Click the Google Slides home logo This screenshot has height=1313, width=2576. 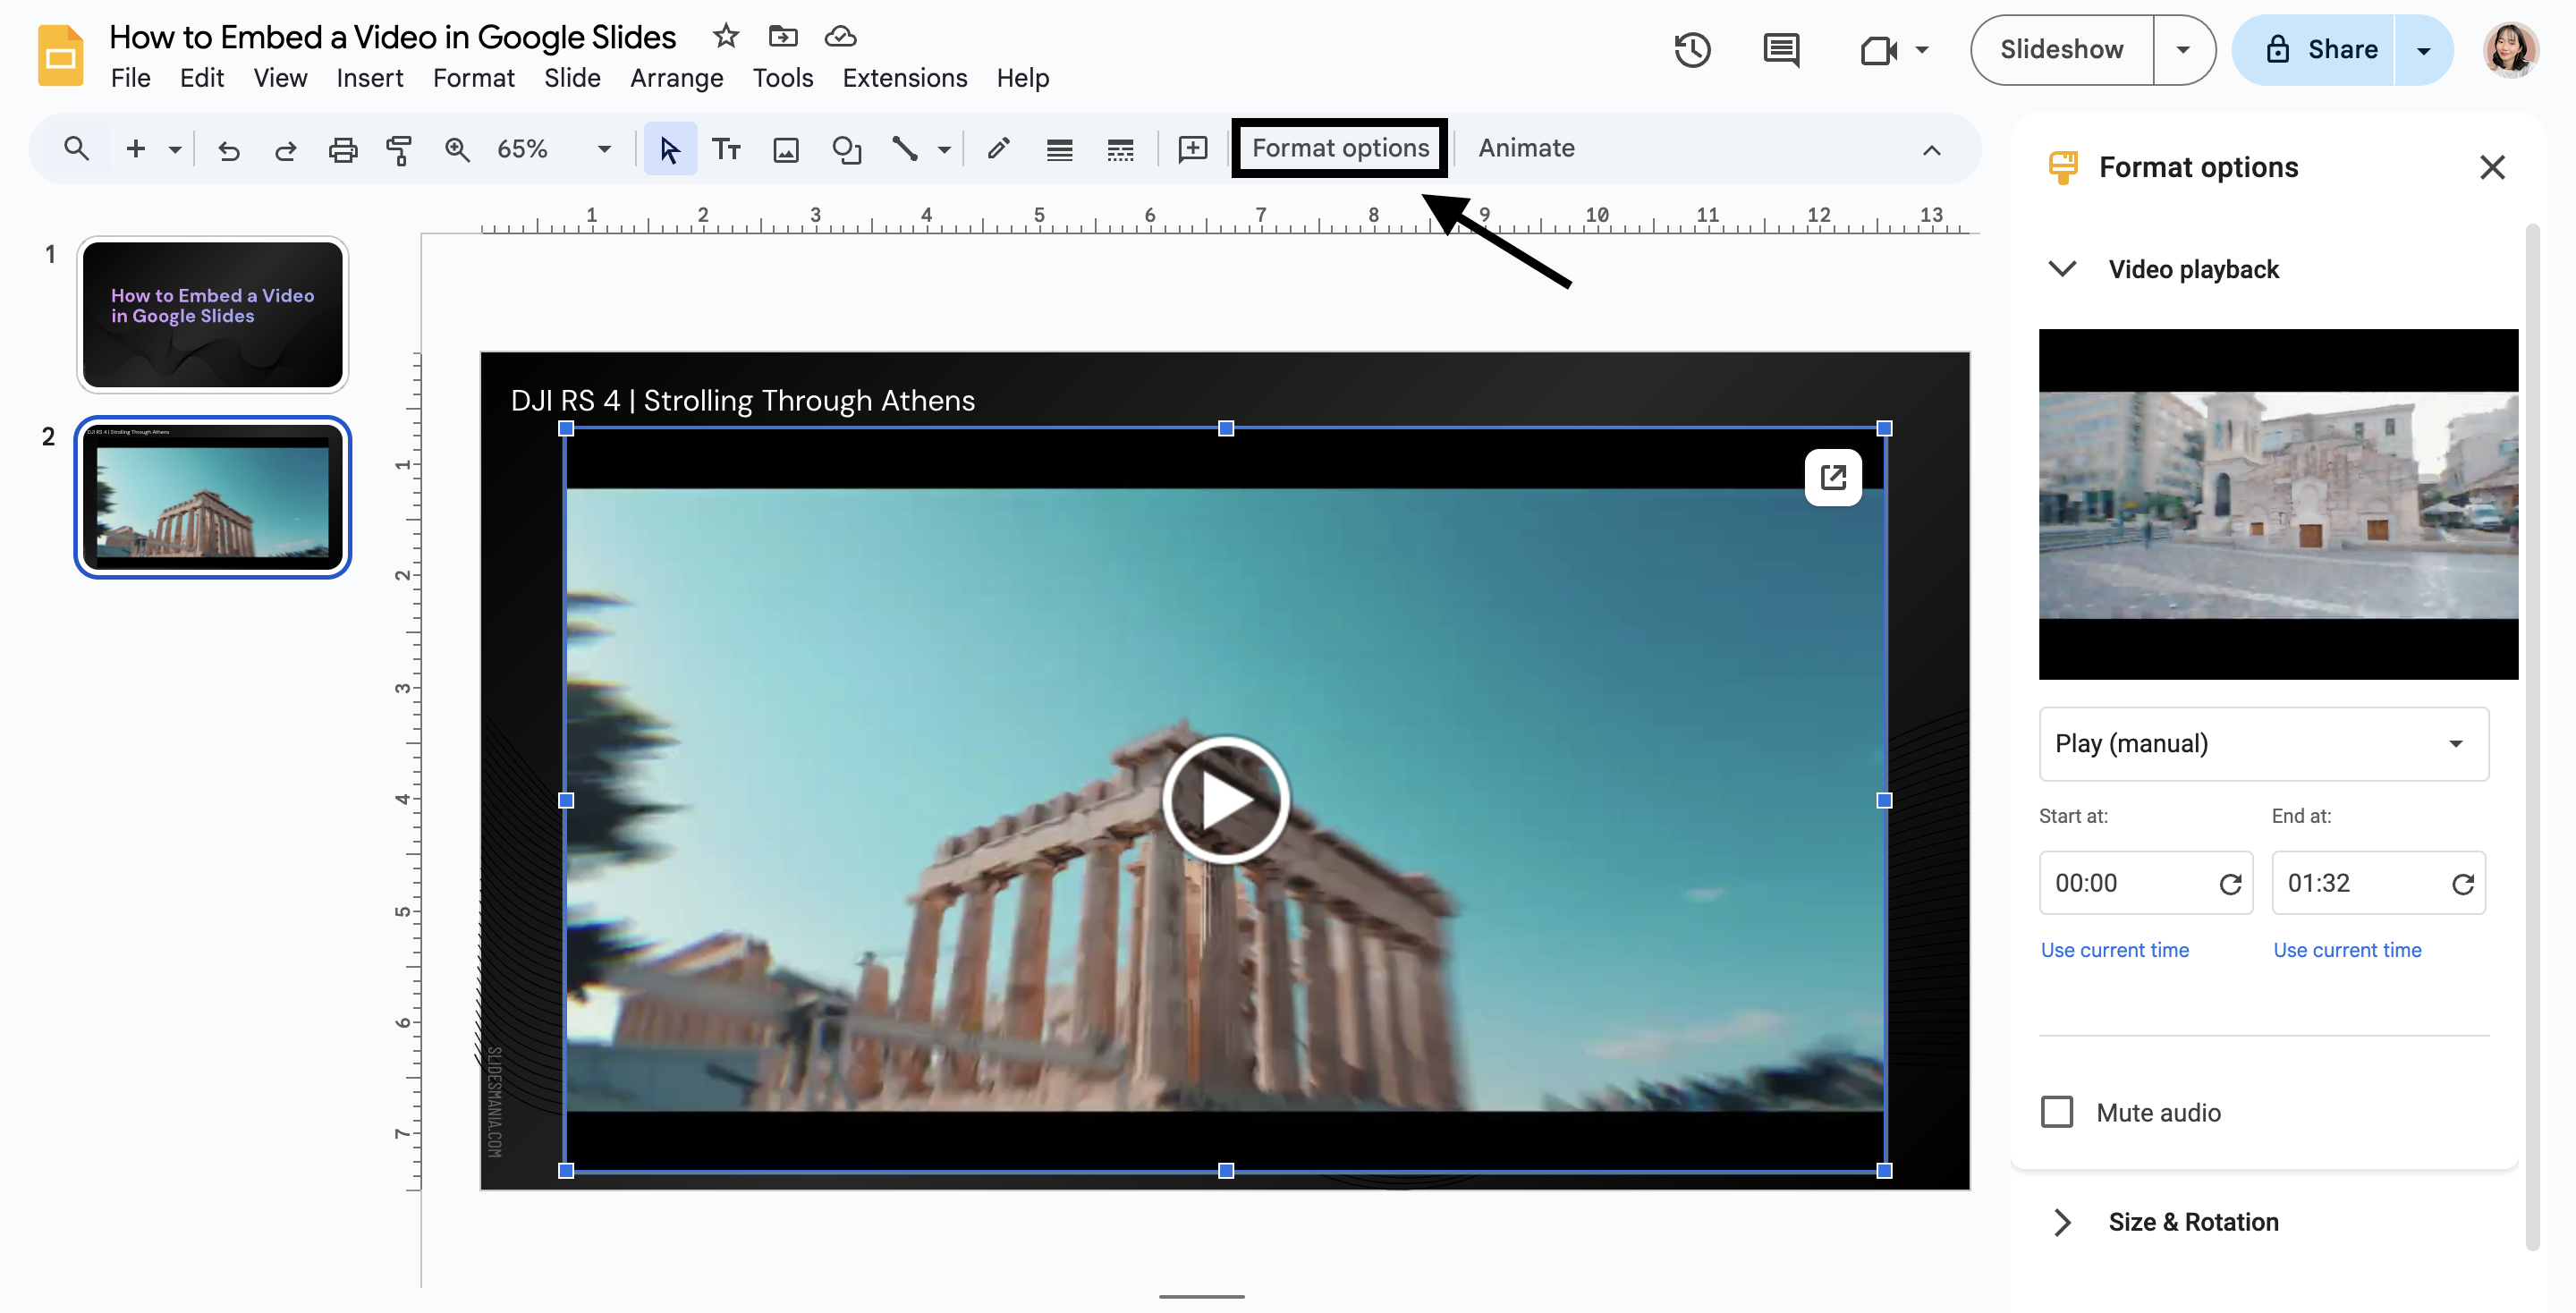coord(60,55)
